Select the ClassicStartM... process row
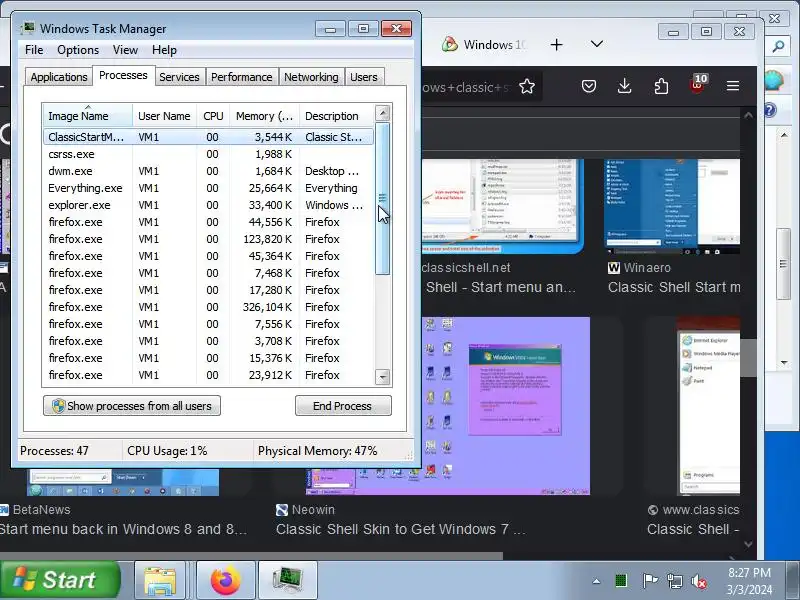The height and width of the screenshot is (600, 800). point(208,137)
